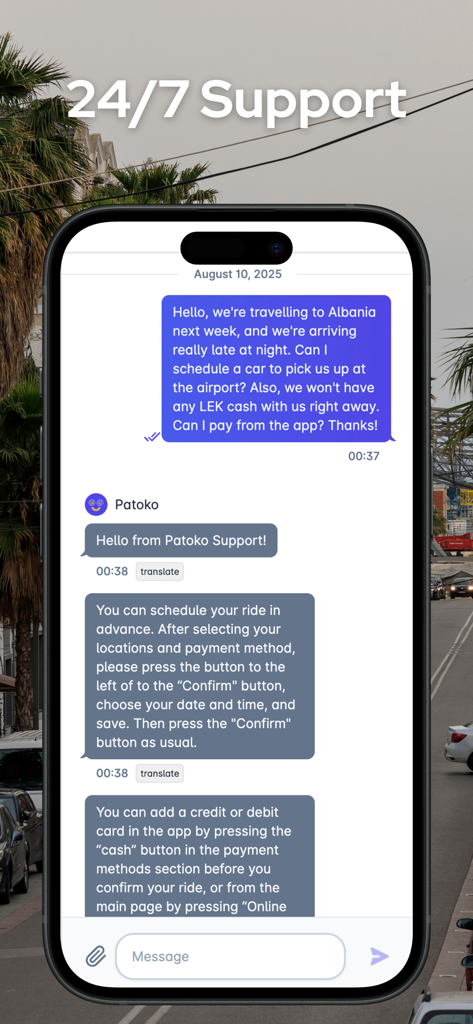Image resolution: width=473 pixels, height=1024 pixels.
Task: Open the Patoko smiley avatar
Action: [x=96, y=504]
